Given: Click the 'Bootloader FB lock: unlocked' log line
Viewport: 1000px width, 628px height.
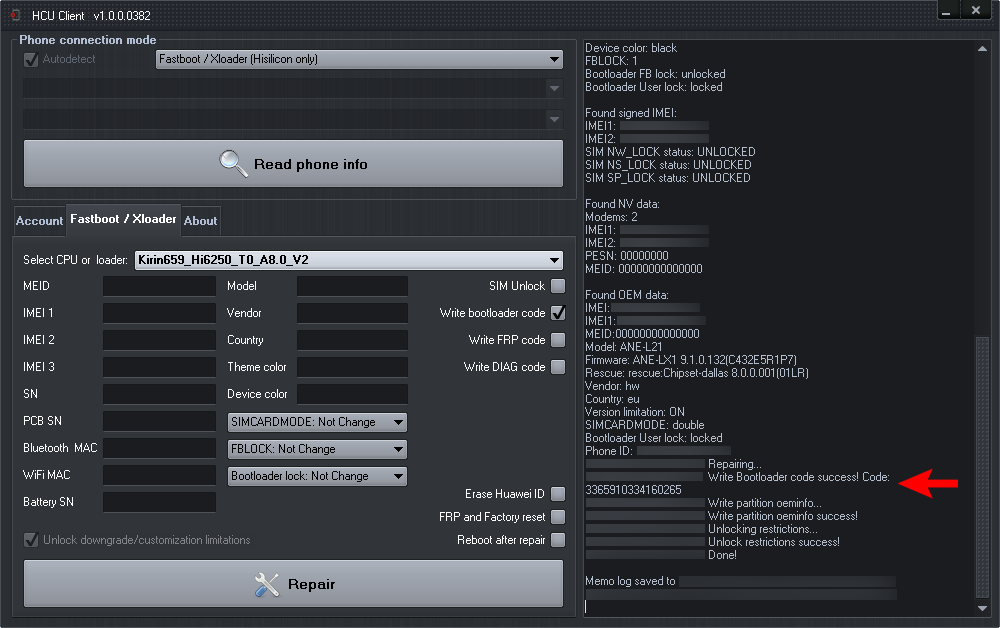Looking at the screenshot, I should point(655,74).
